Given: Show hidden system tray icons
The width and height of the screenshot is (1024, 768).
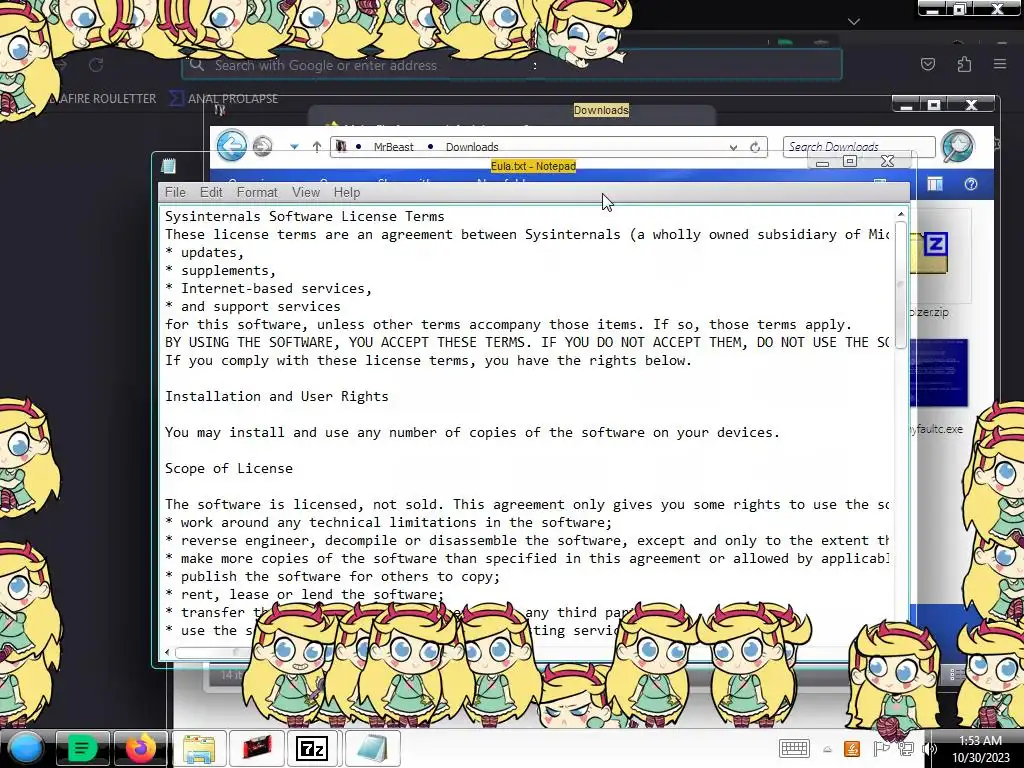Looking at the screenshot, I should 827,750.
